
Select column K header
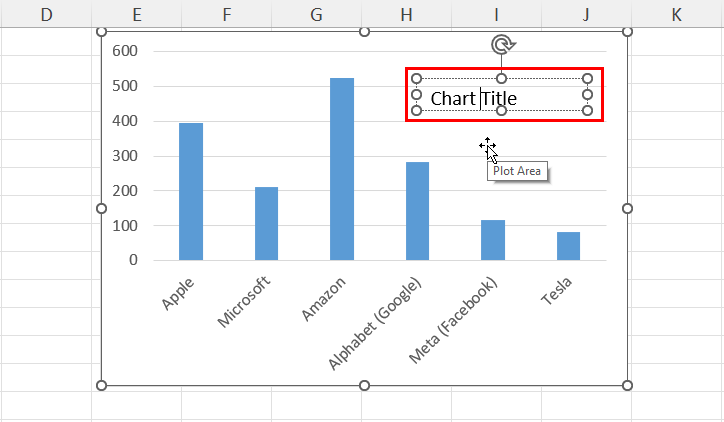click(x=676, y=14)
